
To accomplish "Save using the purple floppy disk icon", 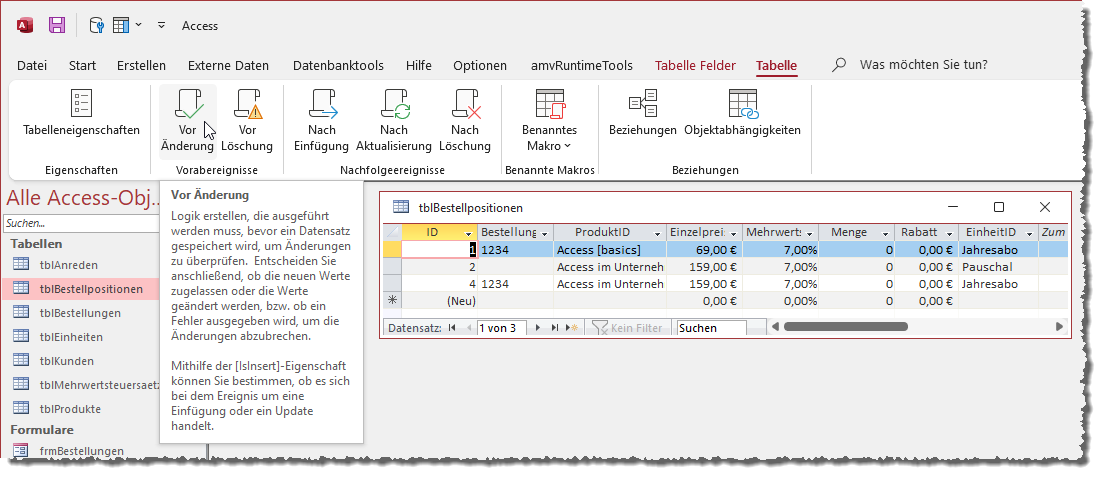I will pos(57,25).
